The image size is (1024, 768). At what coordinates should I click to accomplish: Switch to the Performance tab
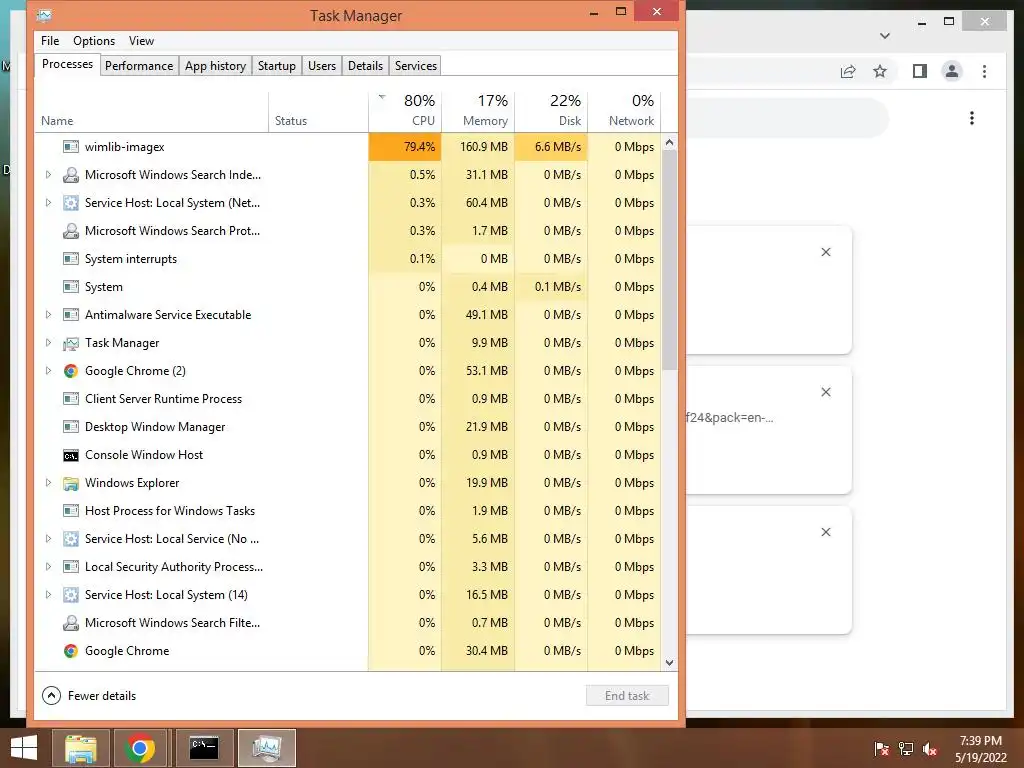click(x=139, y=66)
